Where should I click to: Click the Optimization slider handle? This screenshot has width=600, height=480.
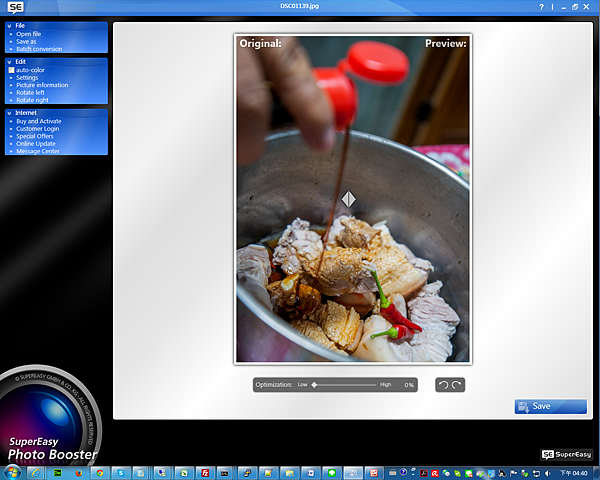pos(314,385)
